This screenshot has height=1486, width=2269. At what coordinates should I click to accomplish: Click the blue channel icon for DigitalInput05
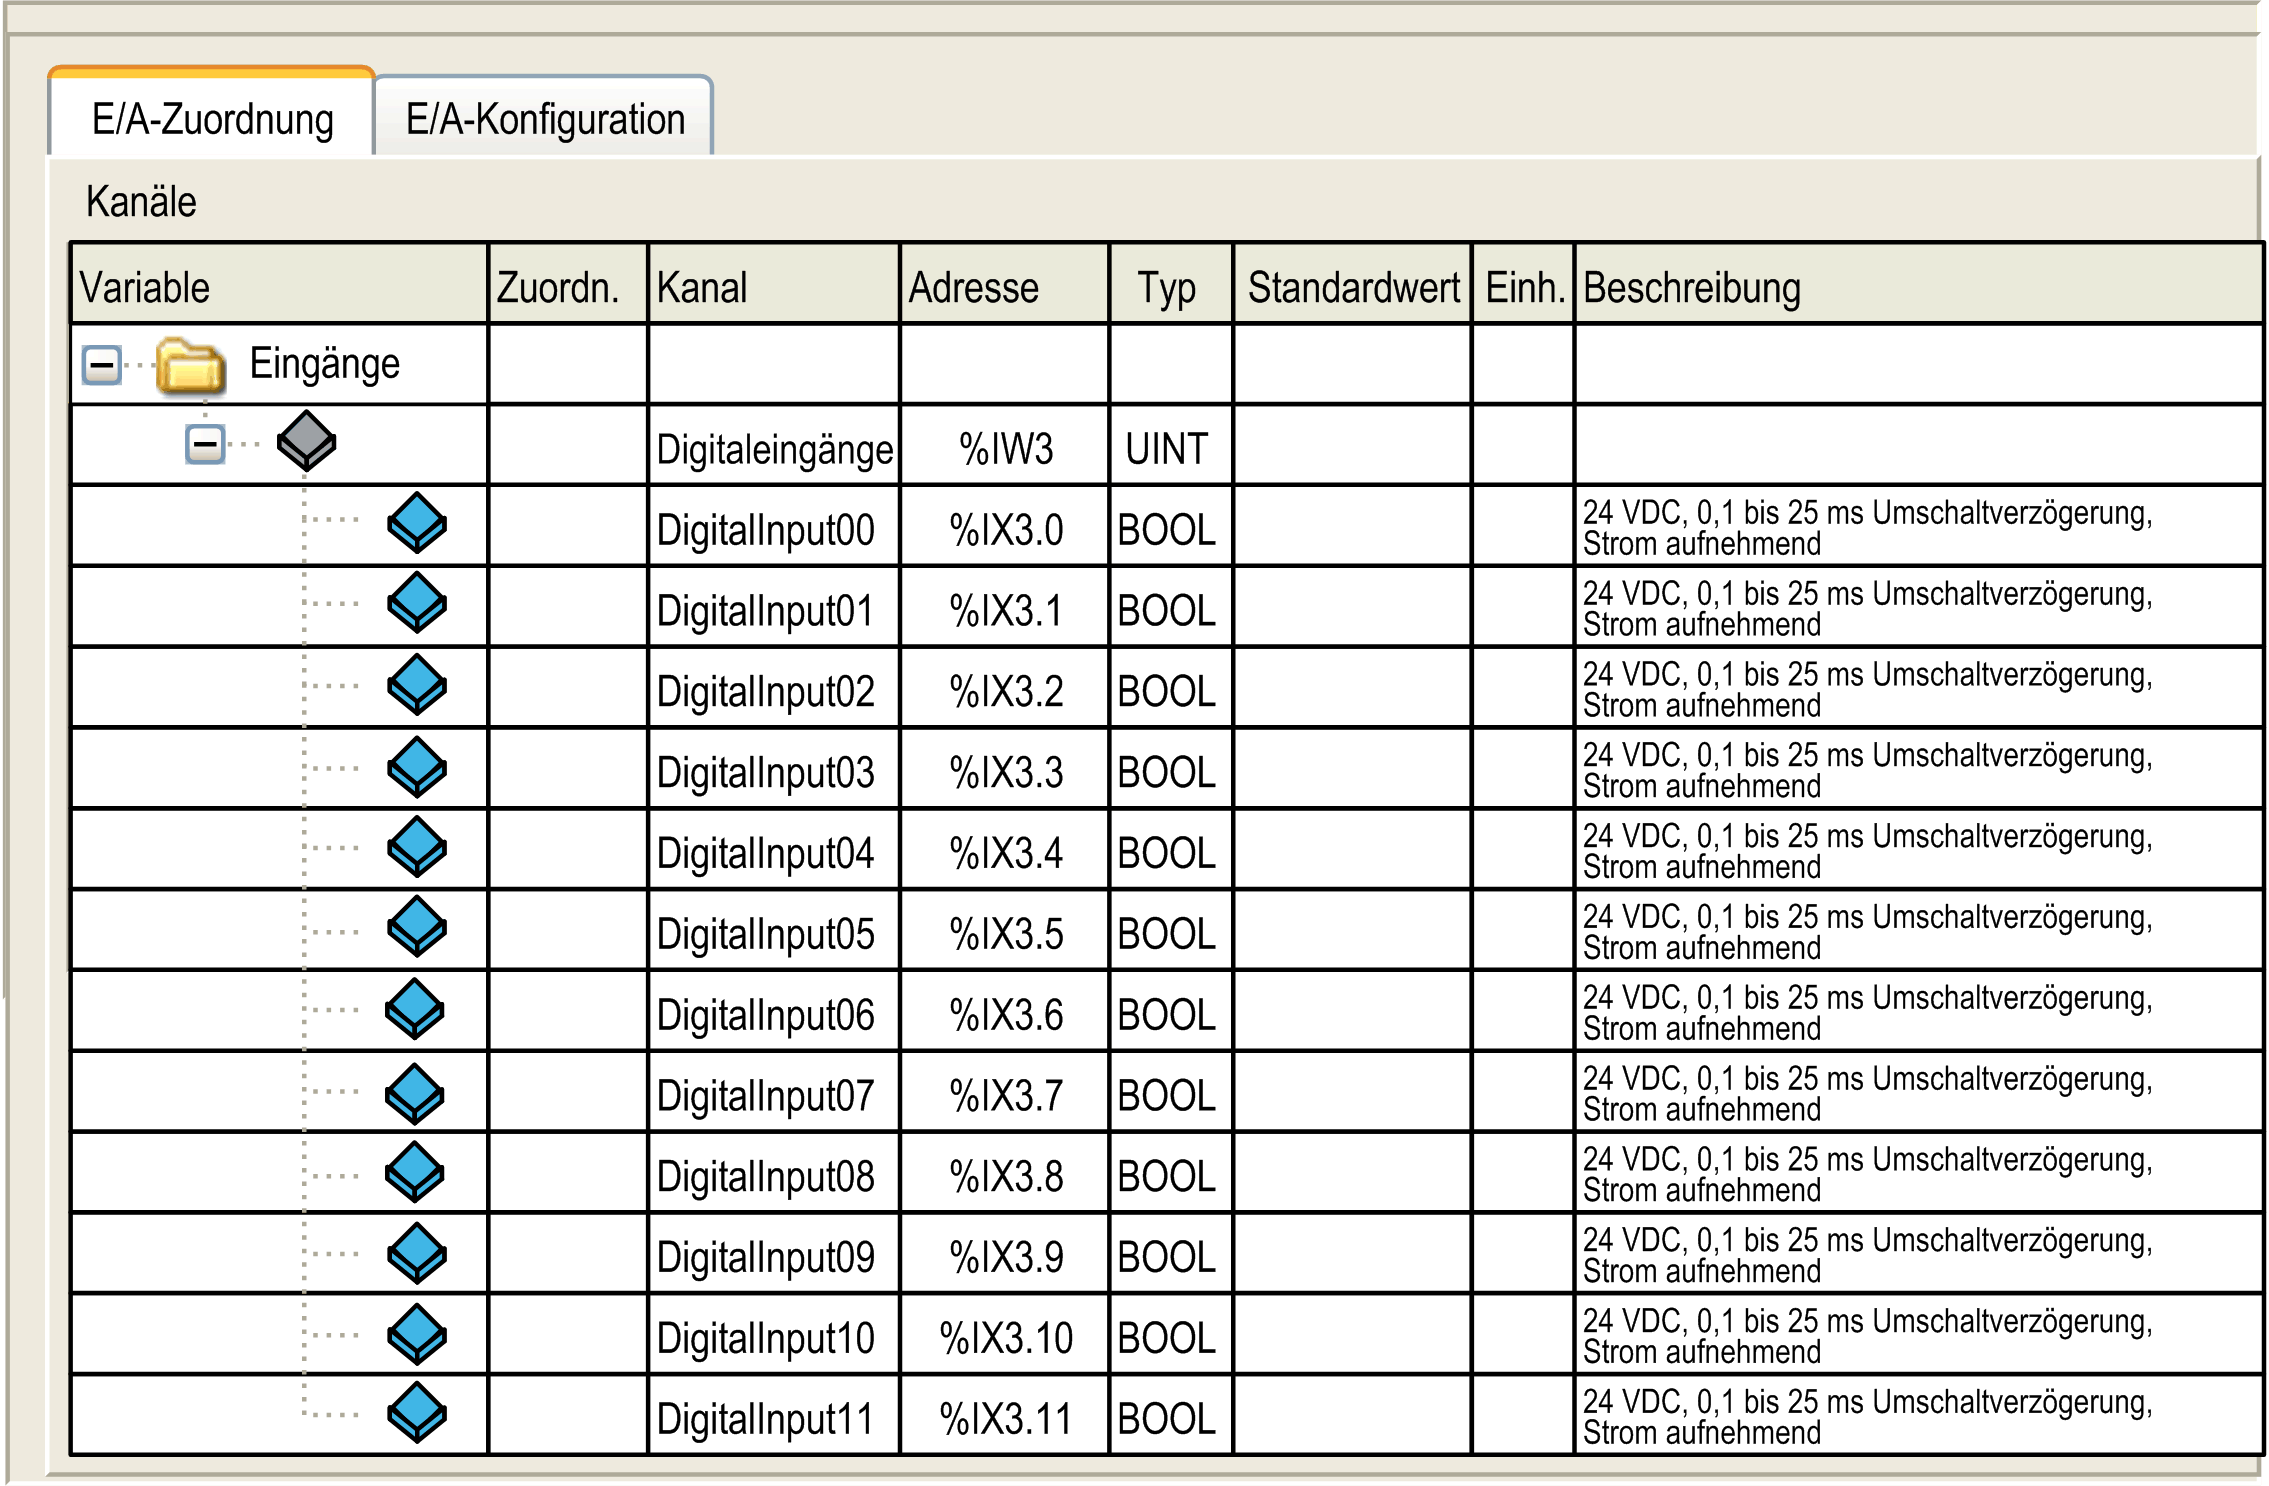[x=417, y=927]
